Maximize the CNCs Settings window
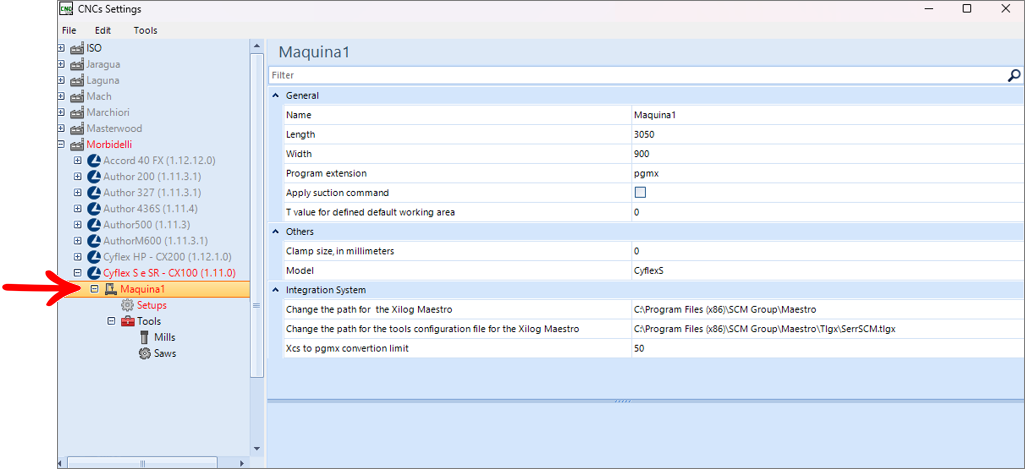Image resolution: width=1028 pixels, height=473 pixels. [967, 9]
